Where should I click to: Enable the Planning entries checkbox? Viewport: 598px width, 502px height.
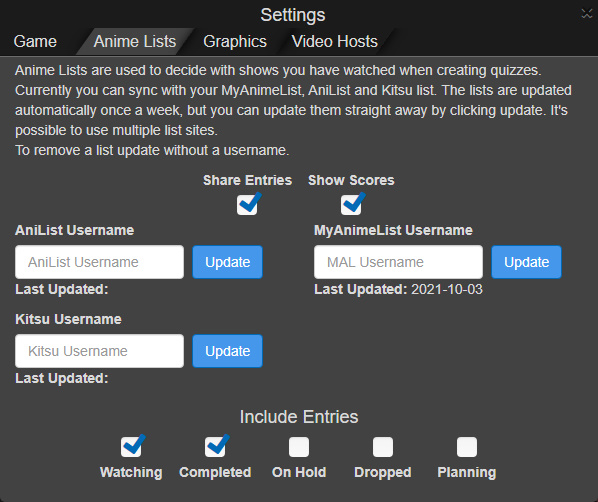tap(467, 447)
